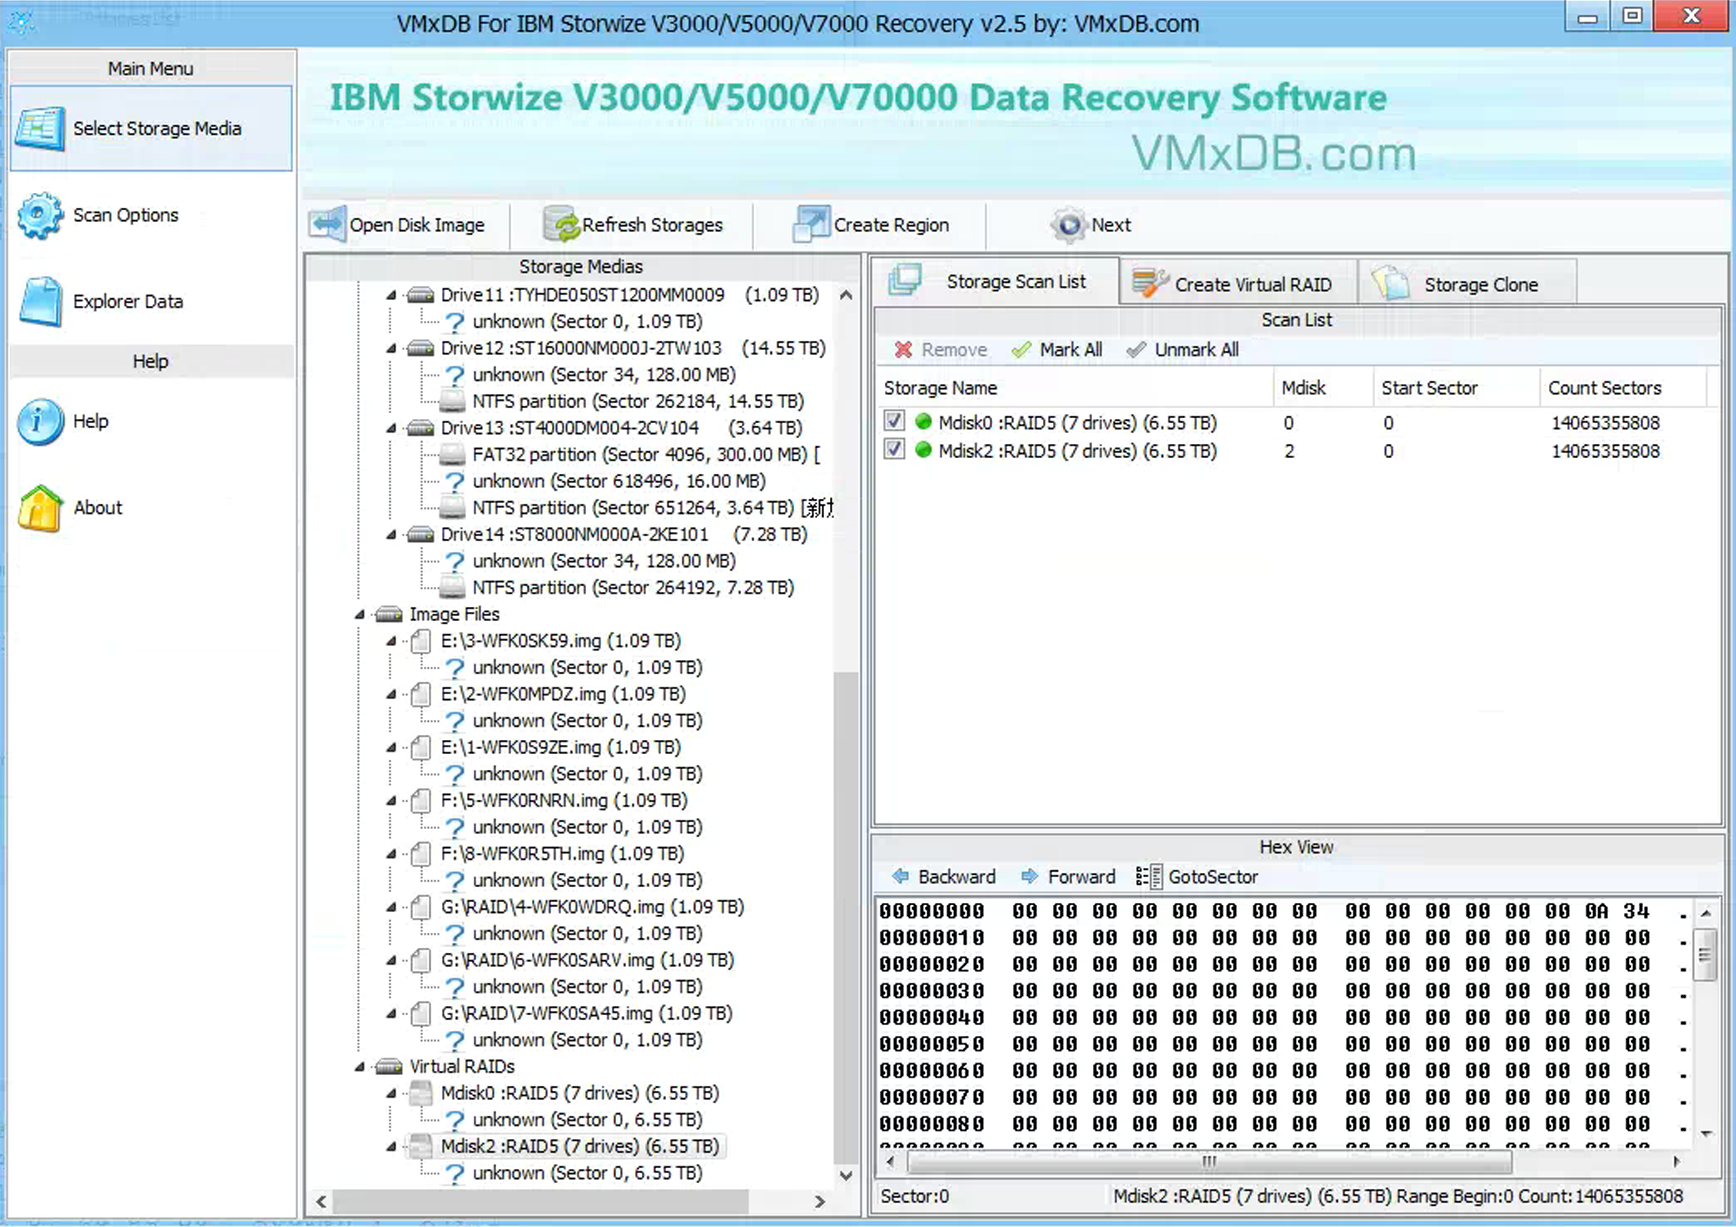Sort by the Count Sectors column header
Viewport: 1736px width, 1227px height.
(x=1622, y=388)
